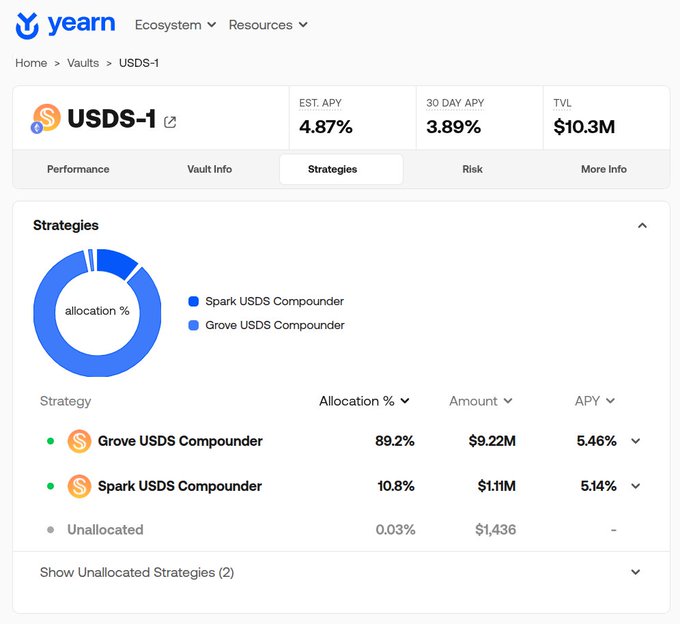Collapse the Strategies section chevron
Image resolution: width=680 pixels, height=624 pixels.
[642, 225]
